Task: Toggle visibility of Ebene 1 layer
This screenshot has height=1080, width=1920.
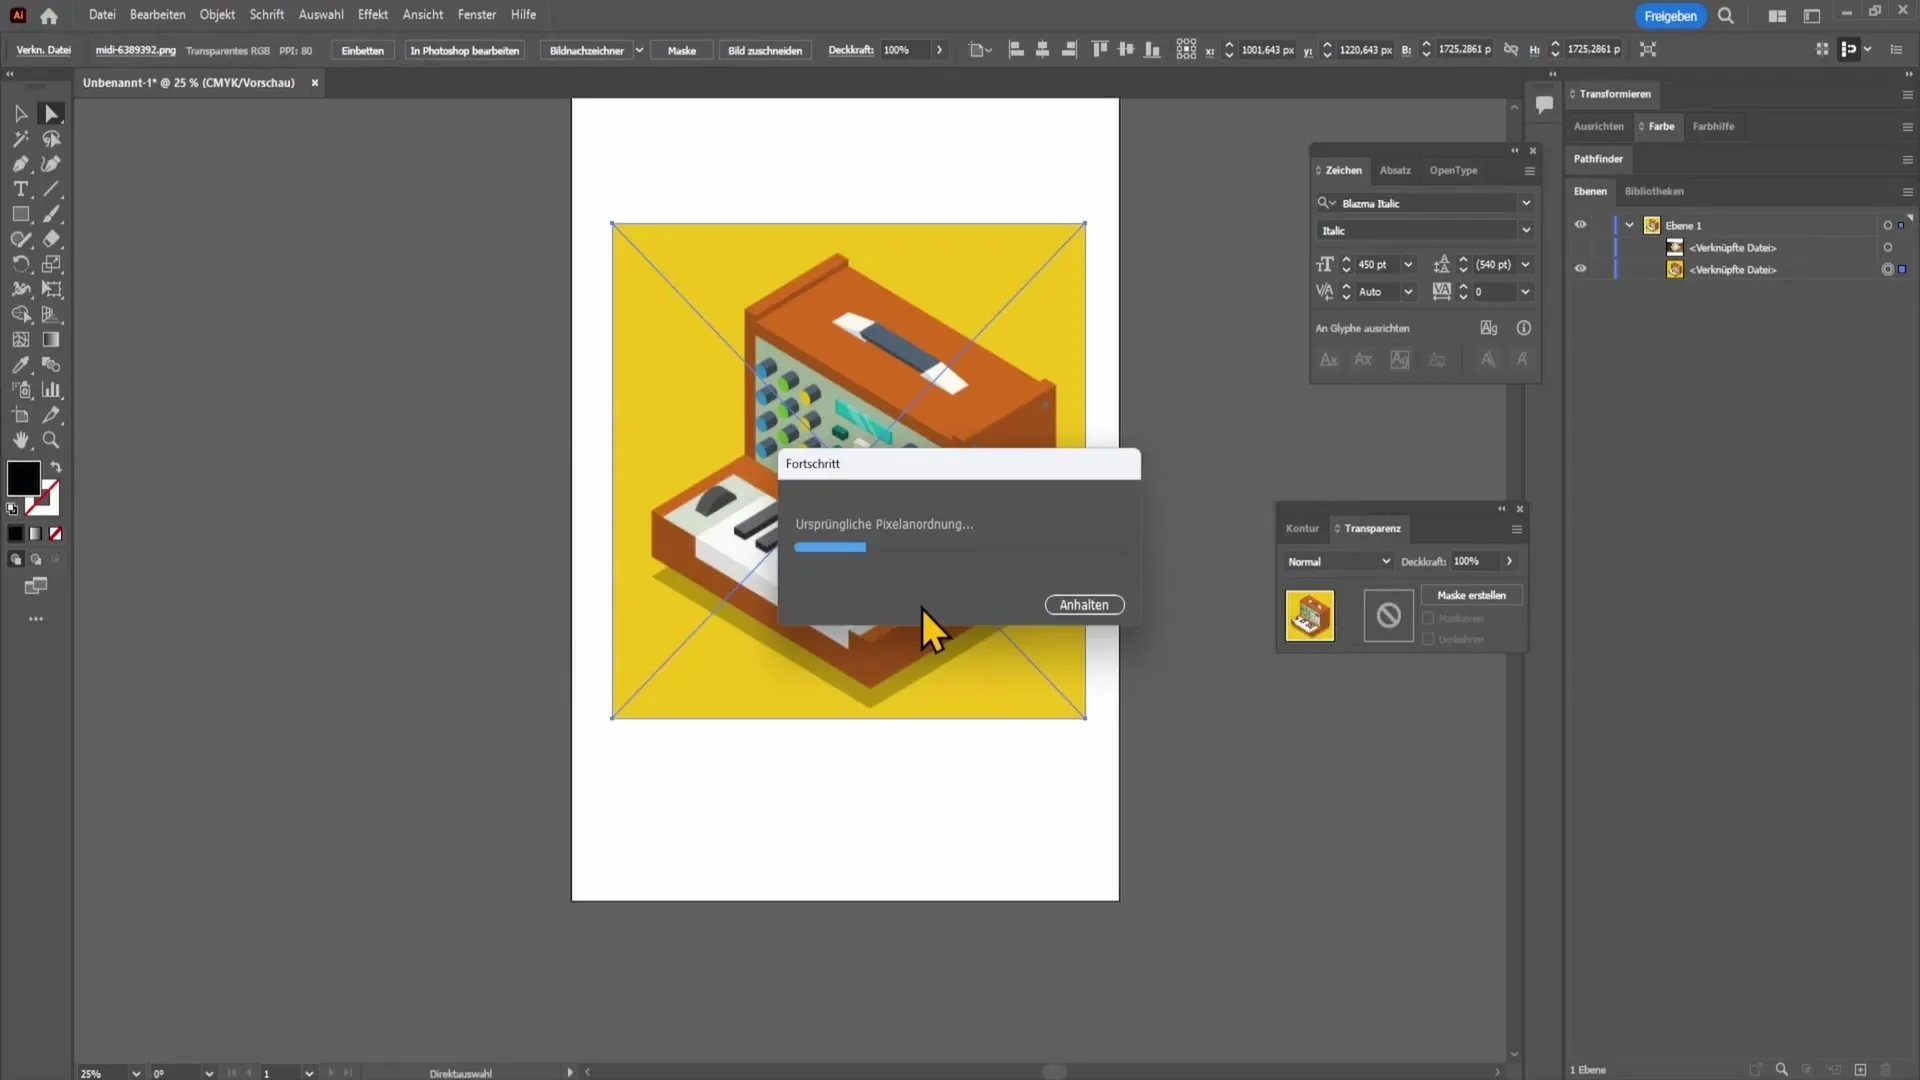Action: click(1580, 225)
